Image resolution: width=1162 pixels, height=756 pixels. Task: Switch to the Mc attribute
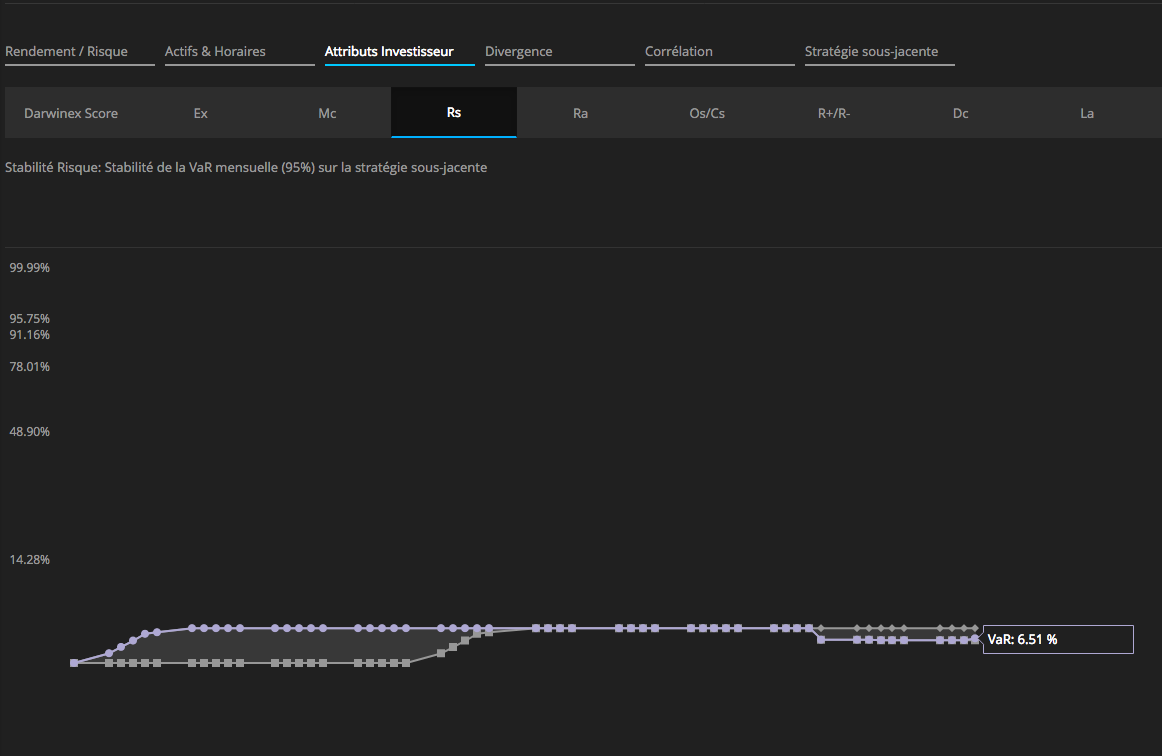(327, 113)
